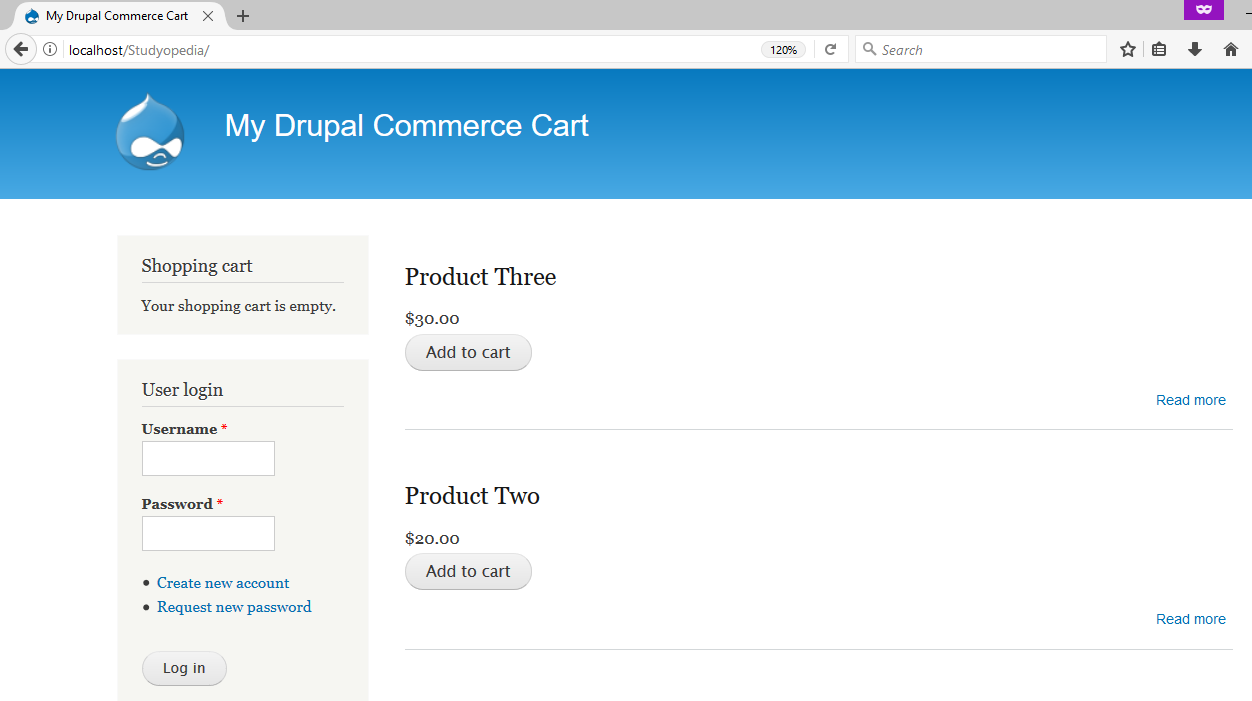This screenshot has width=1252, height=701.
Task: Open the downloads arrow icon
Action: [x=1195, y=49]
